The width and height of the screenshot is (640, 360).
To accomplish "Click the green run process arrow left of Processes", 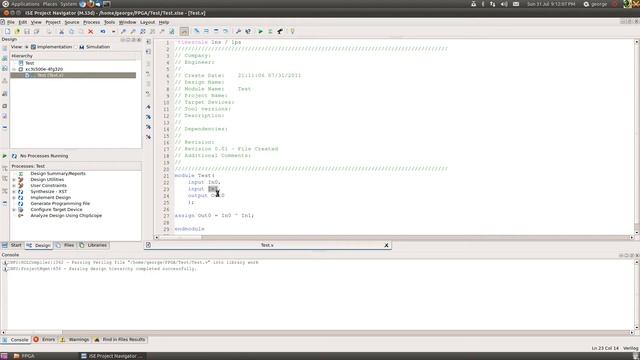I will tap(4, 156).
